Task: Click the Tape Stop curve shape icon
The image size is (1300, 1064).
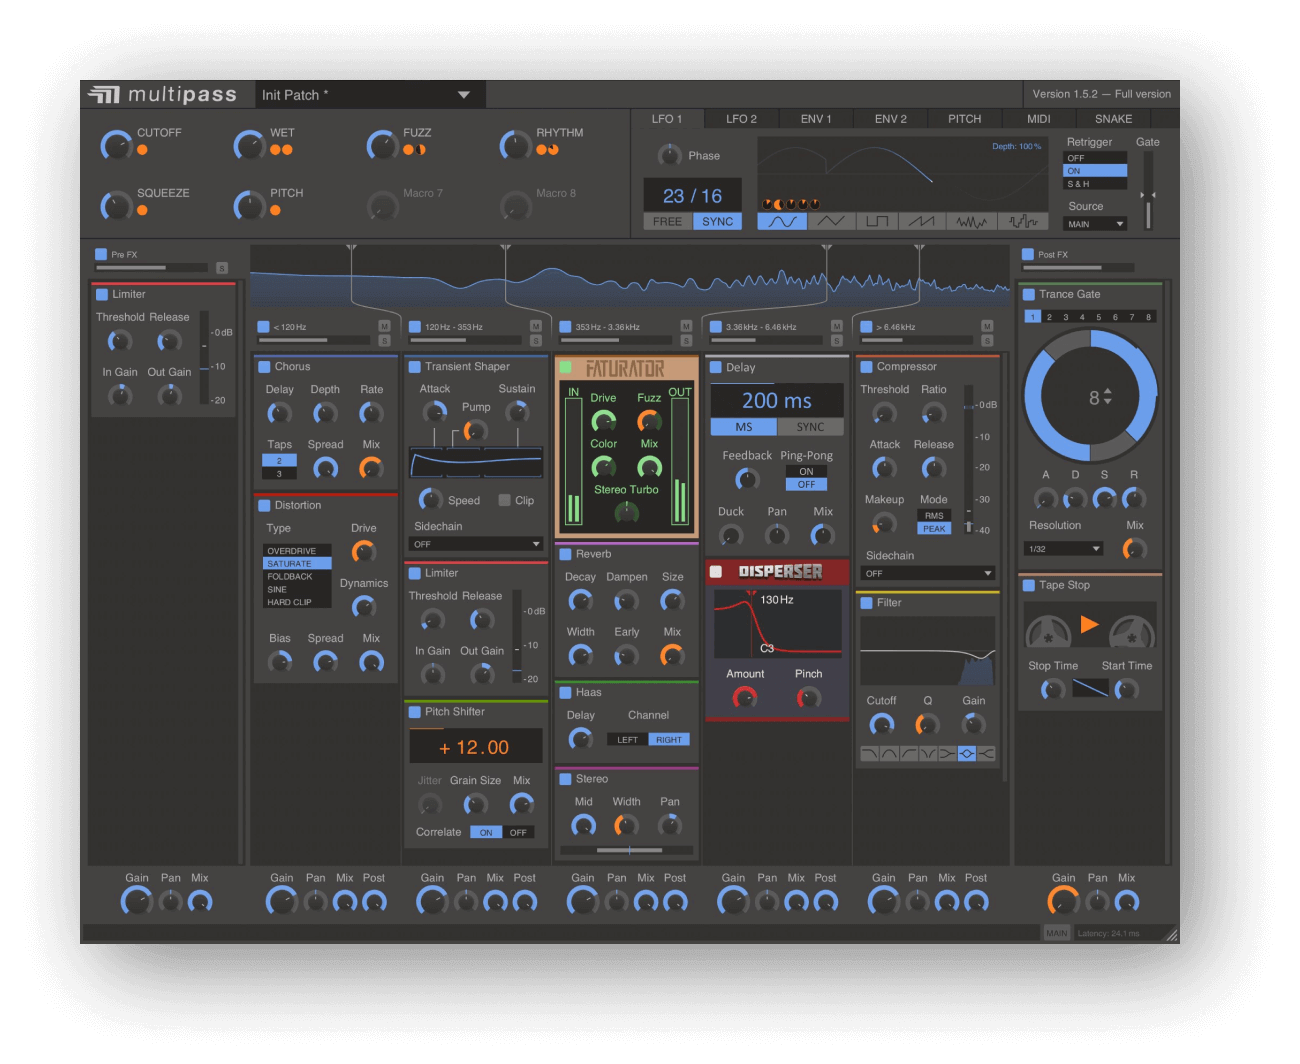Action: 1090,688
